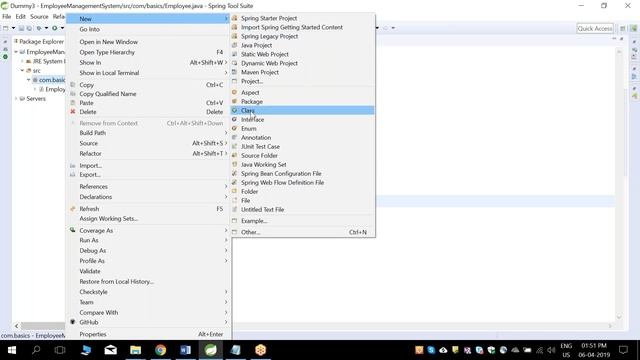The height and width of the screenshot is (360, 640).
Task: Click the Copy icon in context menu
Action: [73, 84]
